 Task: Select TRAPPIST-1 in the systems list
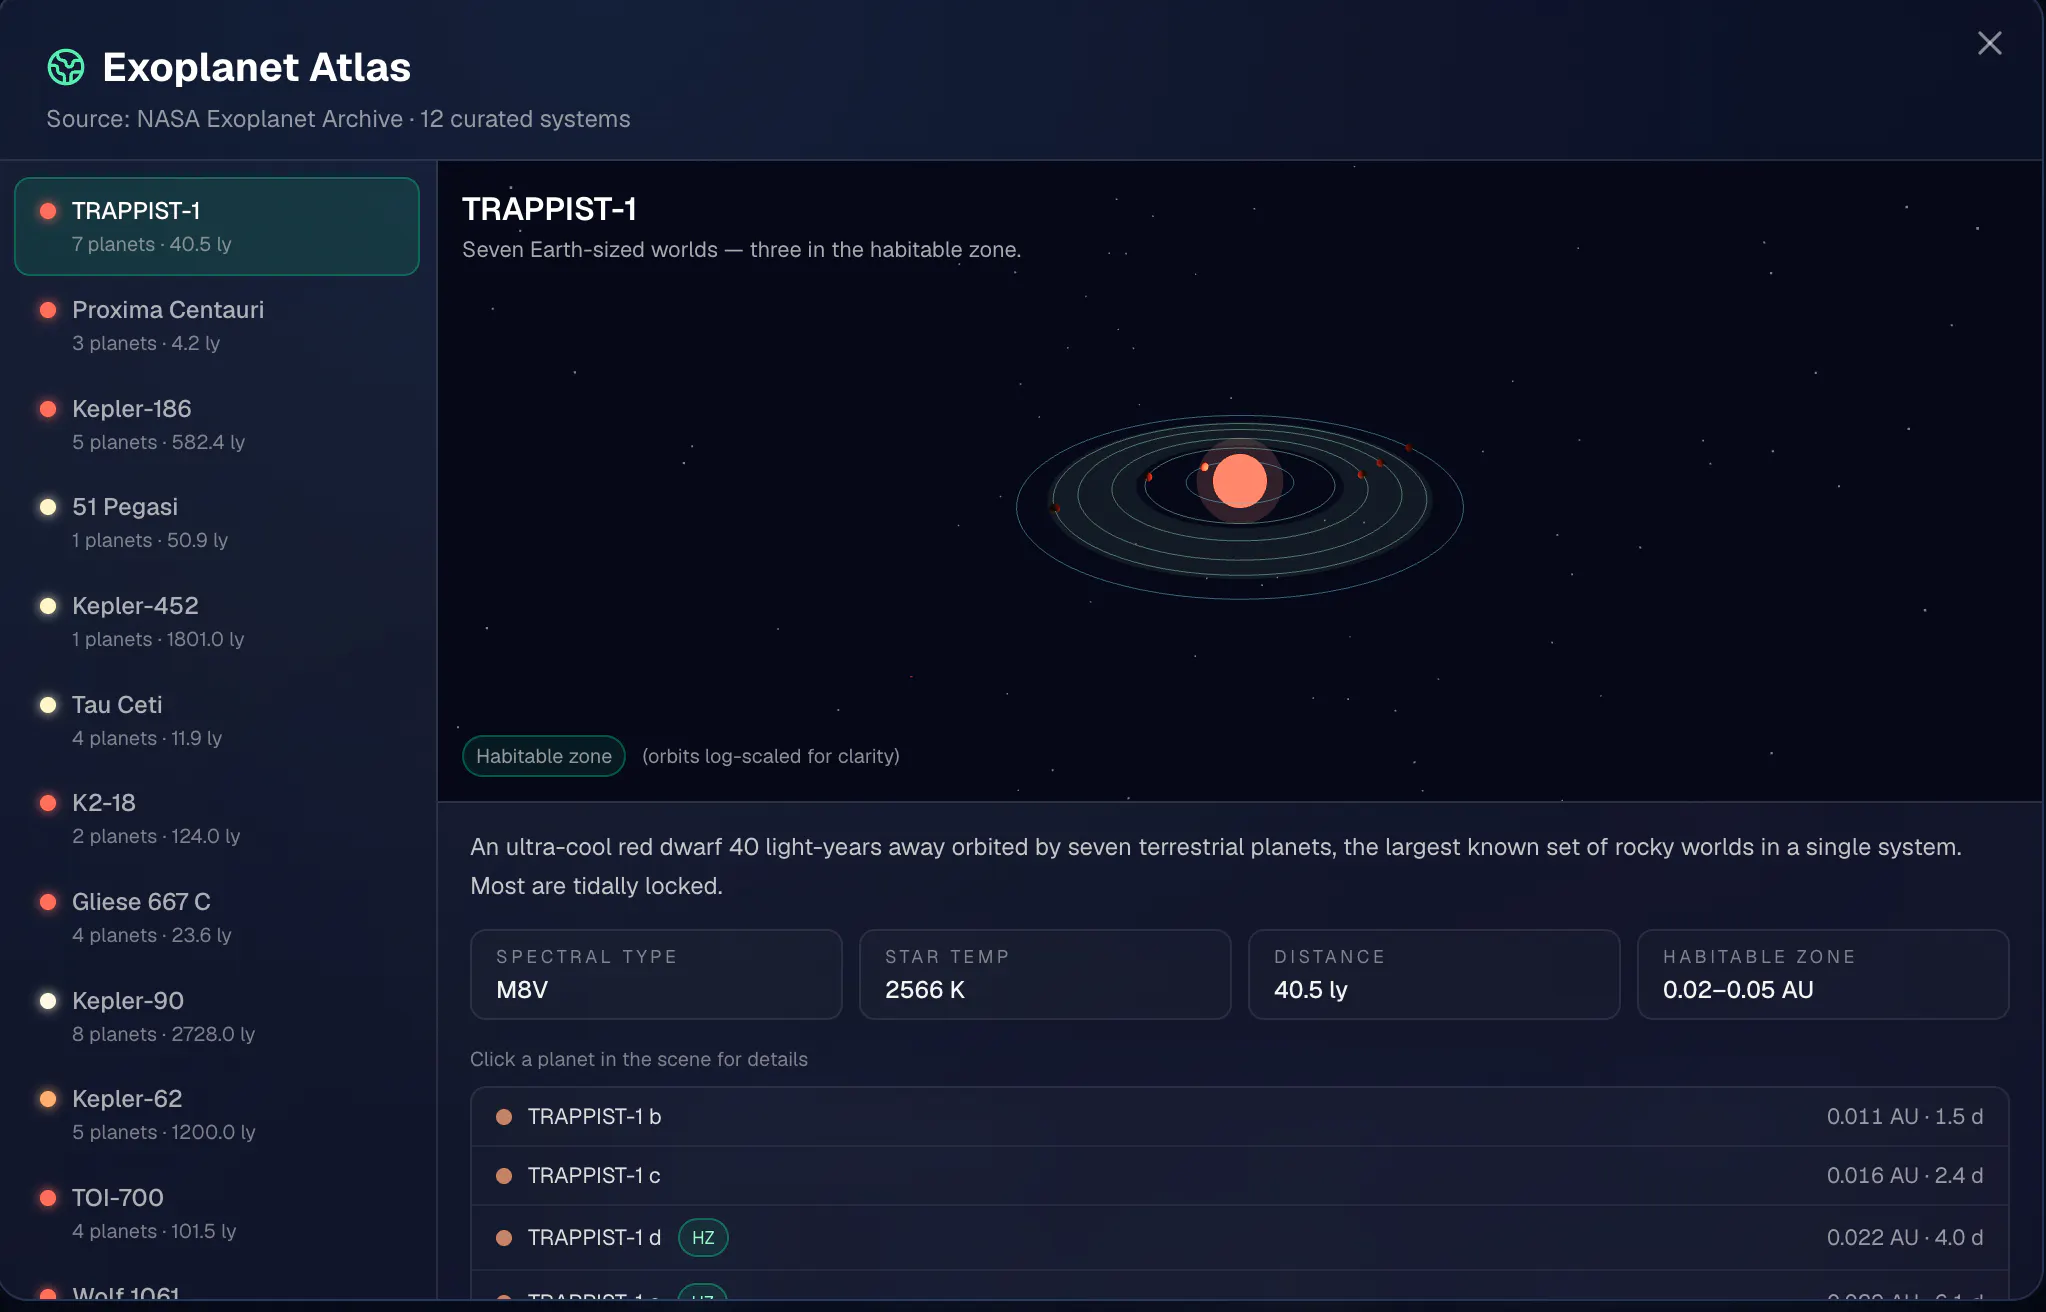coord(216,226)
